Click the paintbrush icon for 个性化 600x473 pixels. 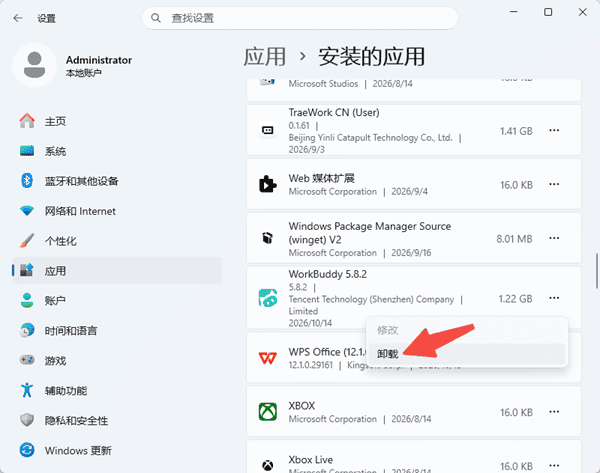[27, 241]
